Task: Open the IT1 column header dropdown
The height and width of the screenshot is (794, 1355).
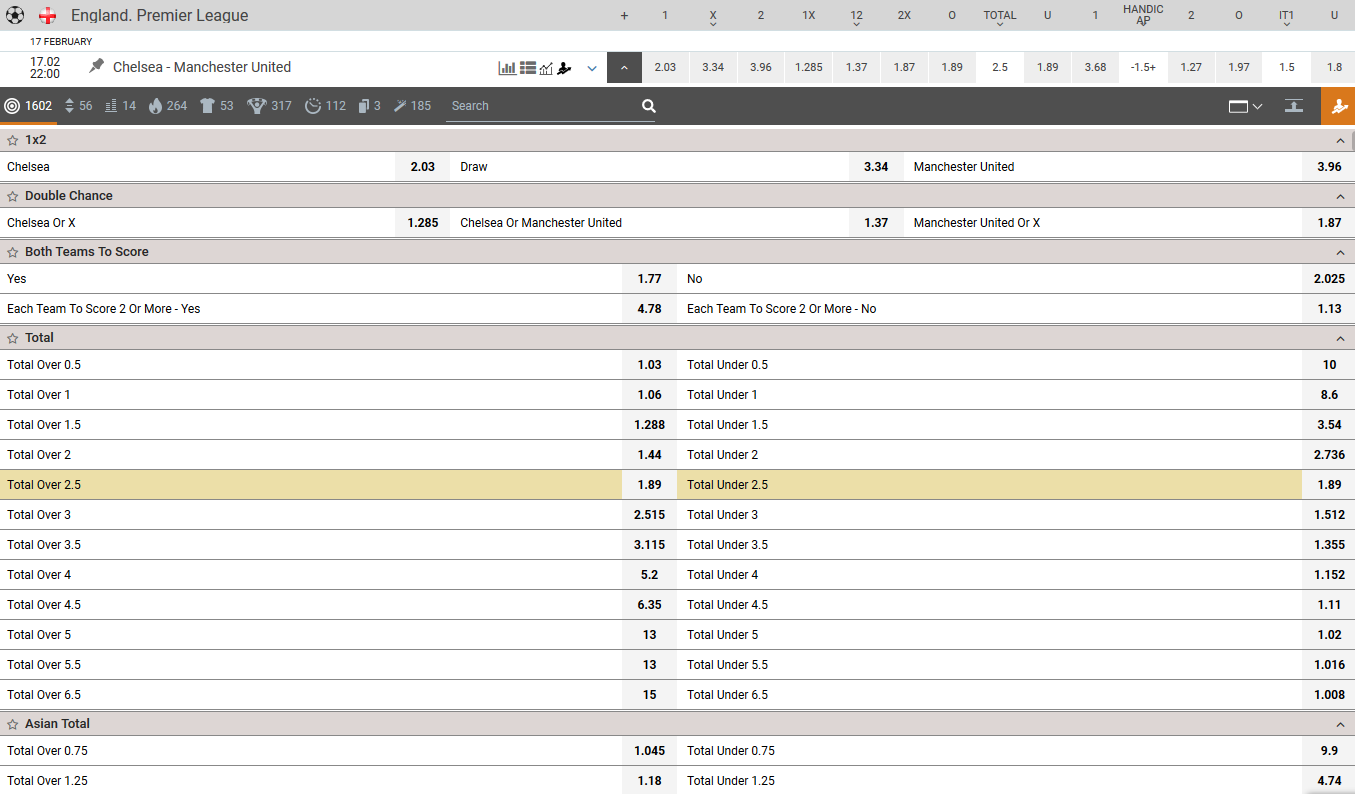Action: [1286, 17]
